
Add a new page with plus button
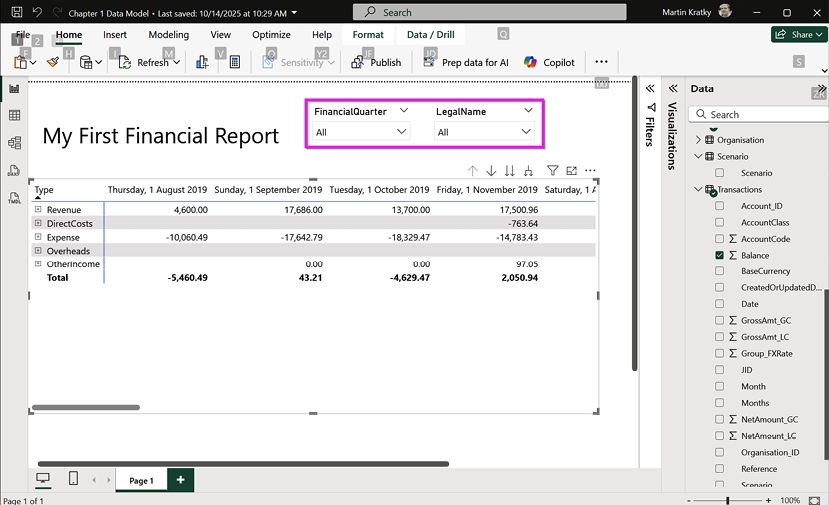pyautogui.click(x=181, y=480)
